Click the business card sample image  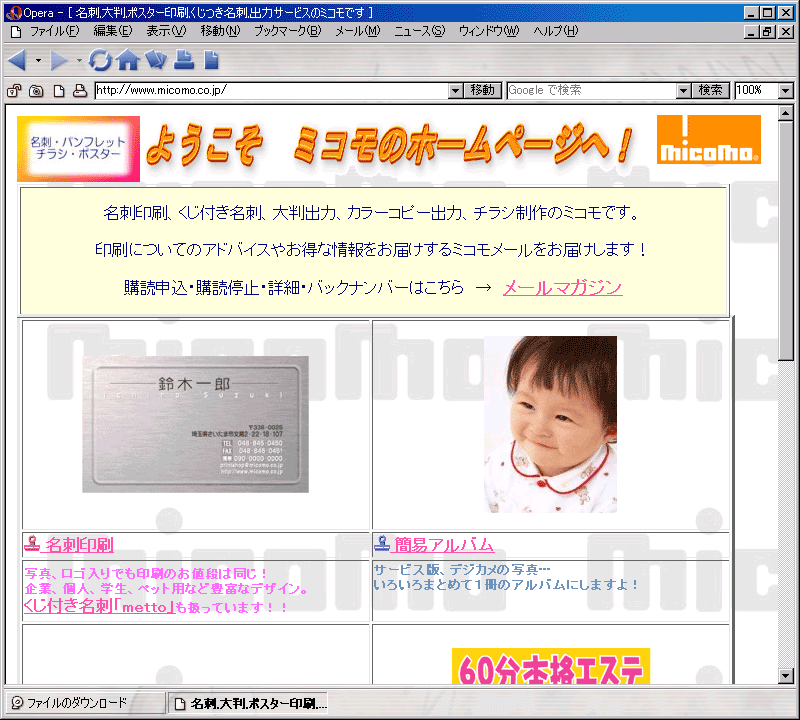(195, 424)
